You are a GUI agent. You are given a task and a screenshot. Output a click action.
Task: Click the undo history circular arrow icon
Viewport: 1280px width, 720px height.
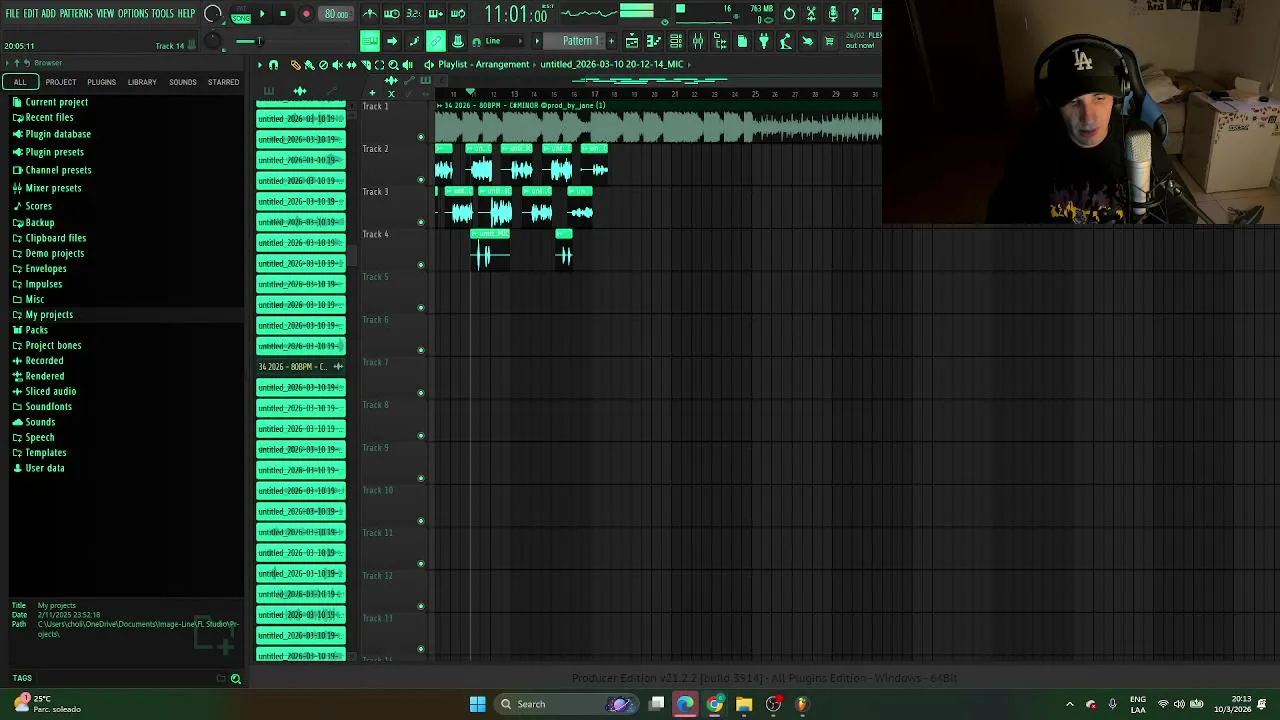(789, 14)
